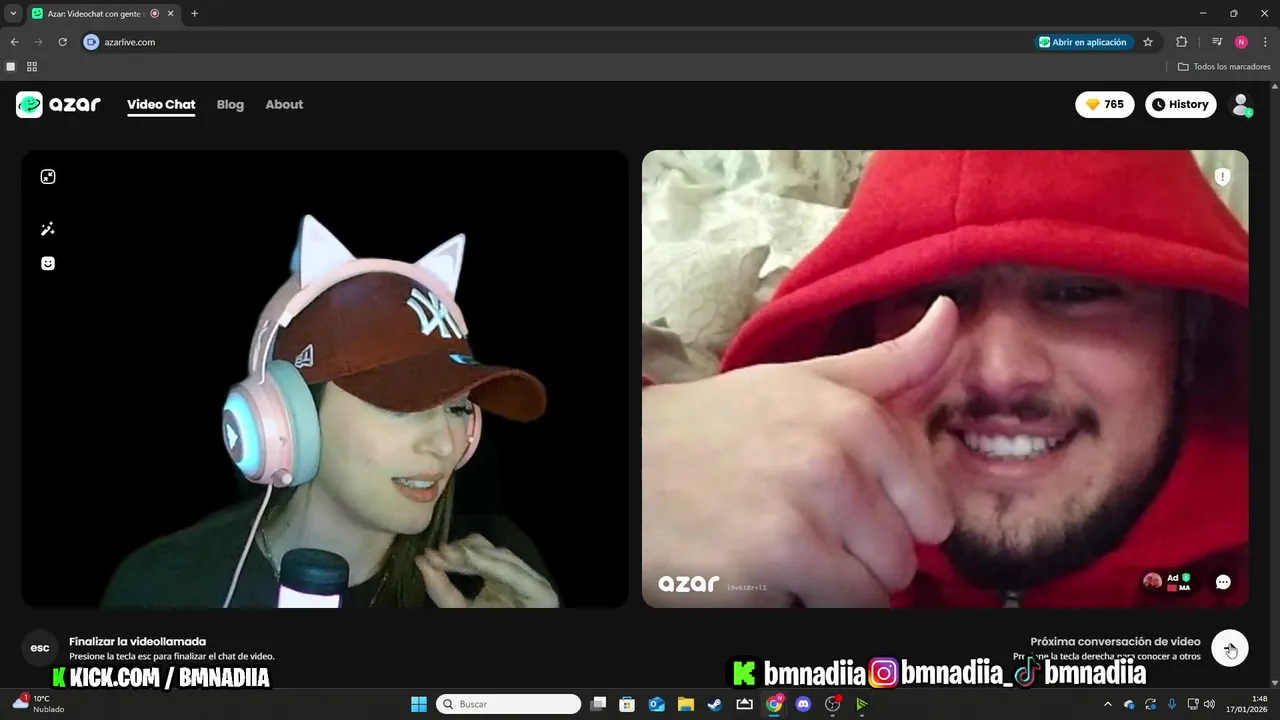Report user via shield icon
Viewport: 1280px width, 720px height.
pyautogui.click(x=1222, y=177)
